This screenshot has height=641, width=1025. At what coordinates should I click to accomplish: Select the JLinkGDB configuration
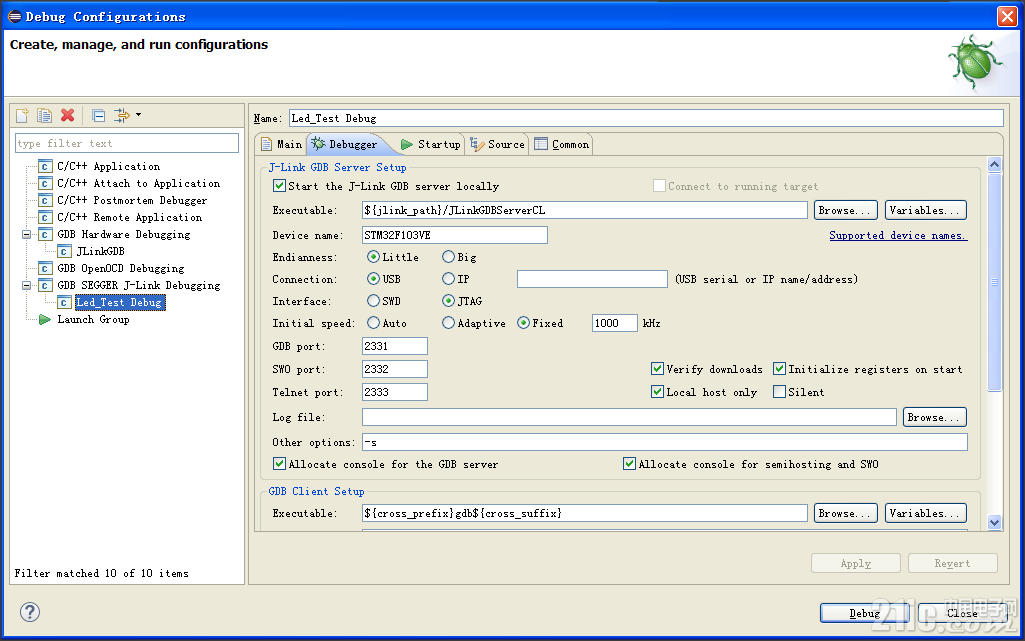pos(101,252)
